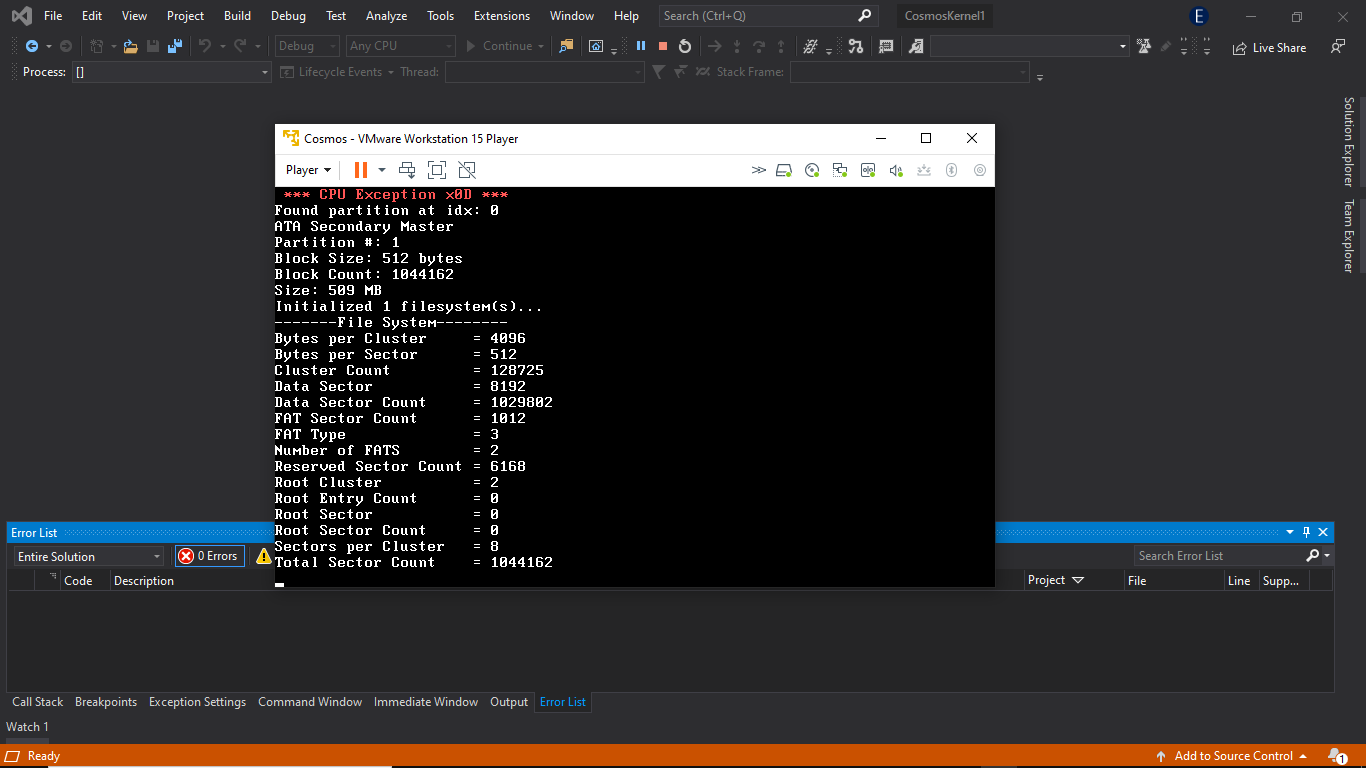Toggle VMware Unity mode icon

(467, 170)
